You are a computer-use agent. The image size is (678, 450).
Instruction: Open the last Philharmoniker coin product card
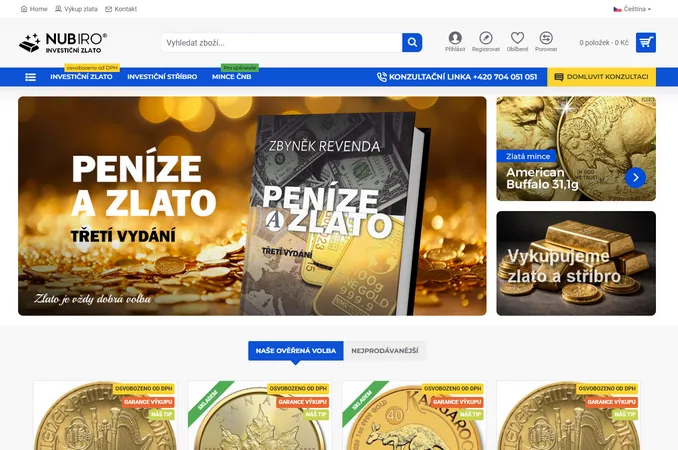[x=569, y=415]
